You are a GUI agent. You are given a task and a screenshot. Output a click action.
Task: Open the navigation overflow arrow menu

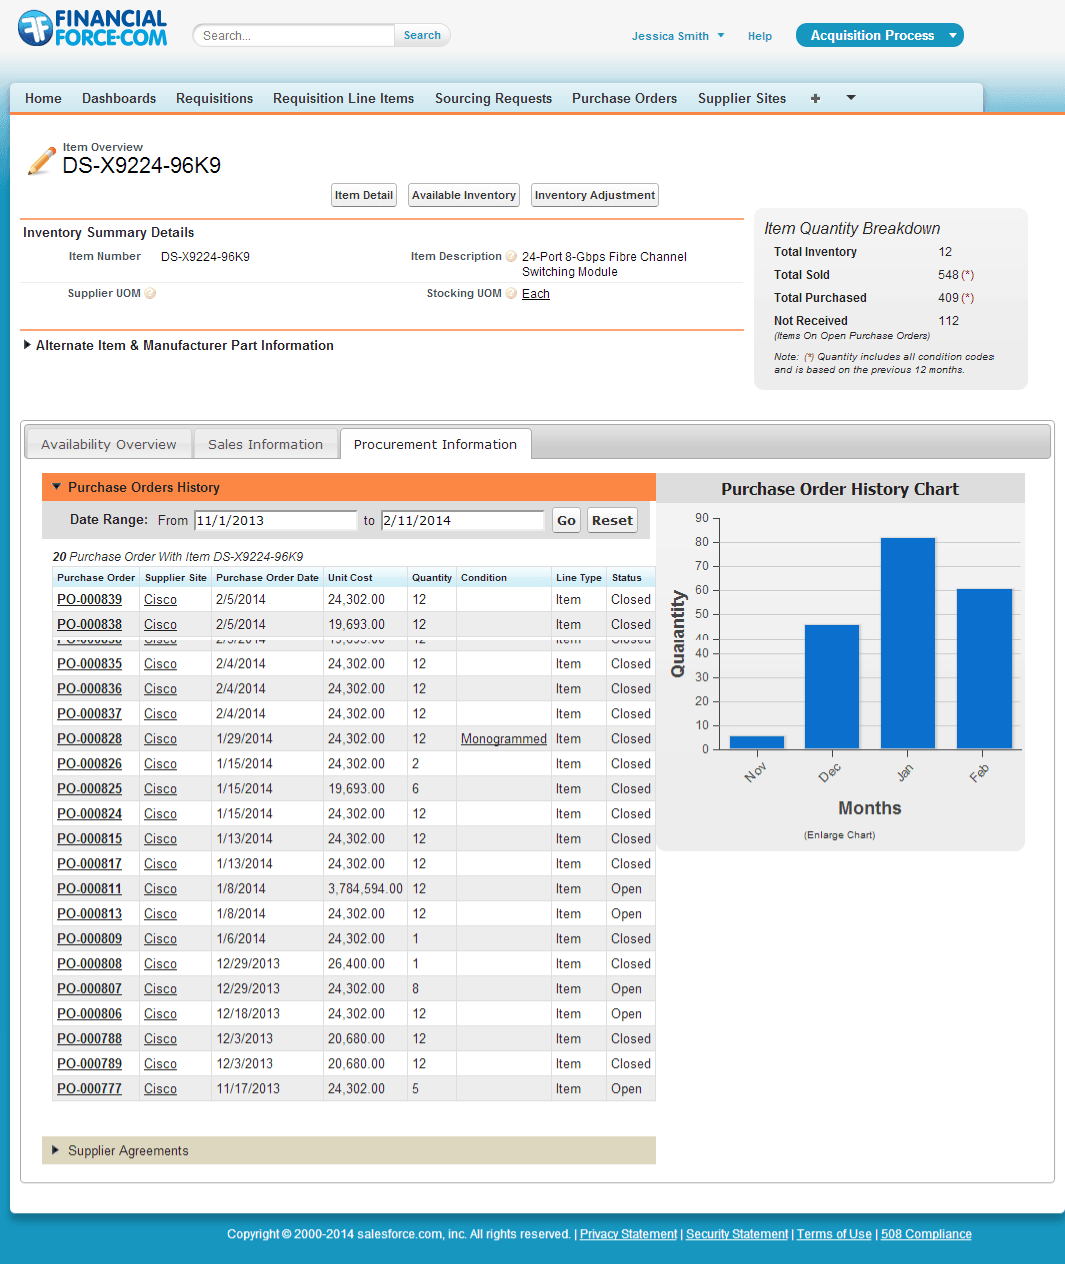point(850,98)
